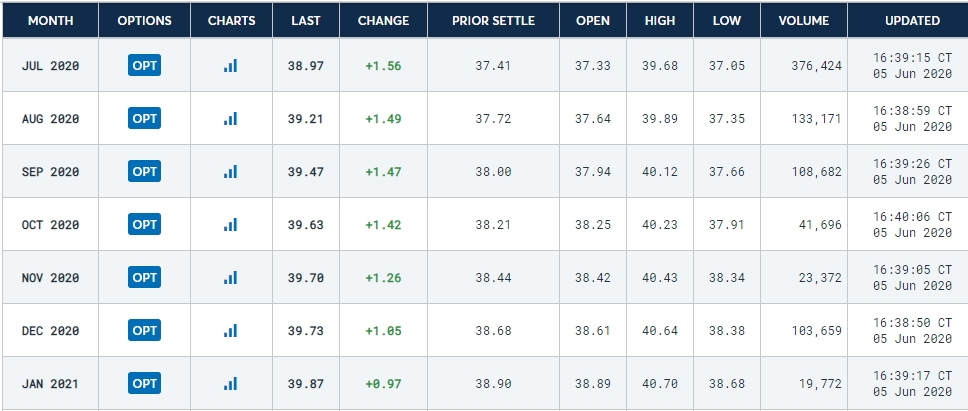The image size is (968, 411).
Task: Select the OPT button in NOV 2020 row
Action: pyautogui.click(x=144, y=278)
